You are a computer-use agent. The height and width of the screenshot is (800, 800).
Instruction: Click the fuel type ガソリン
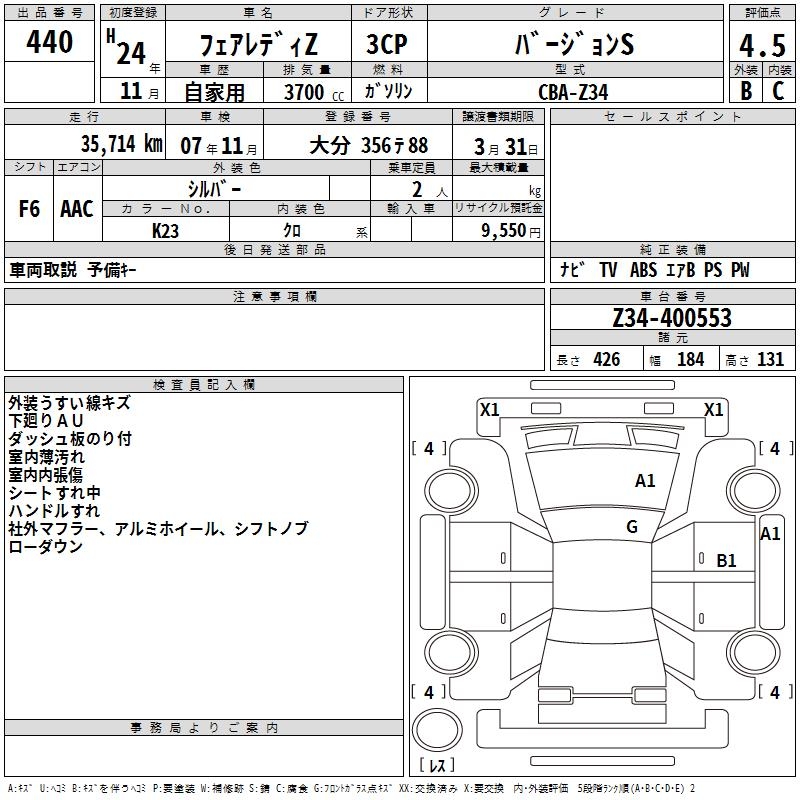(x=388, y=91)
